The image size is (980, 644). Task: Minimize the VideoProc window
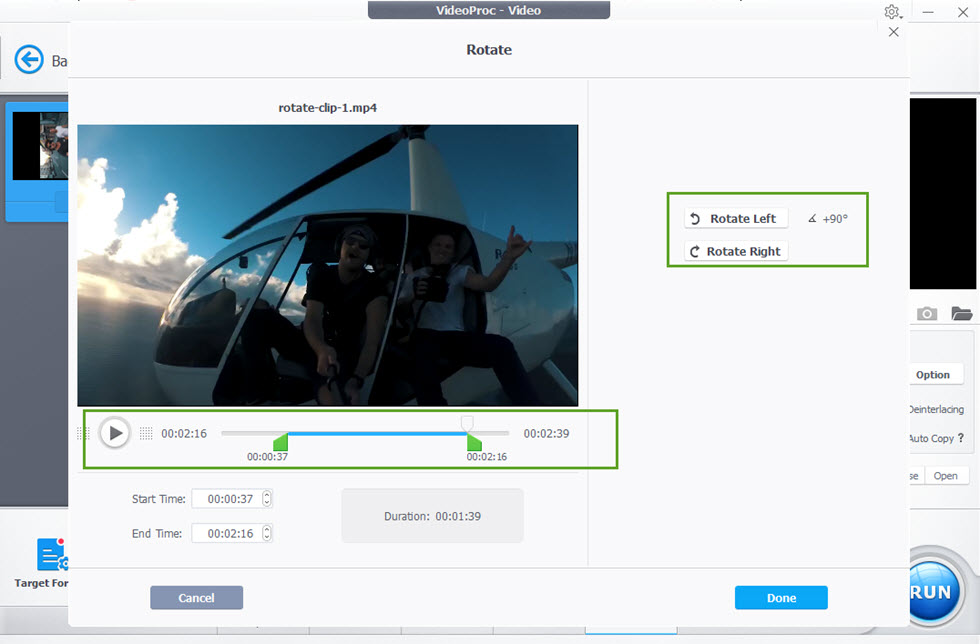coord(928,13)
